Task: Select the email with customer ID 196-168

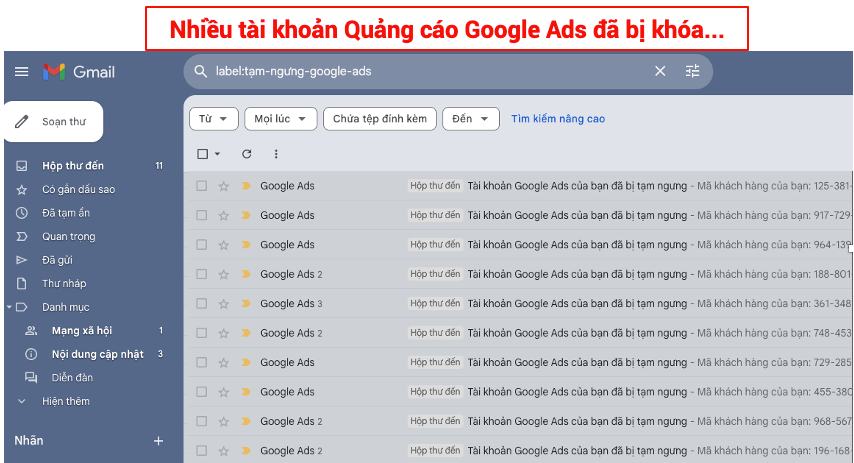Action: click(x=202, y=450)
